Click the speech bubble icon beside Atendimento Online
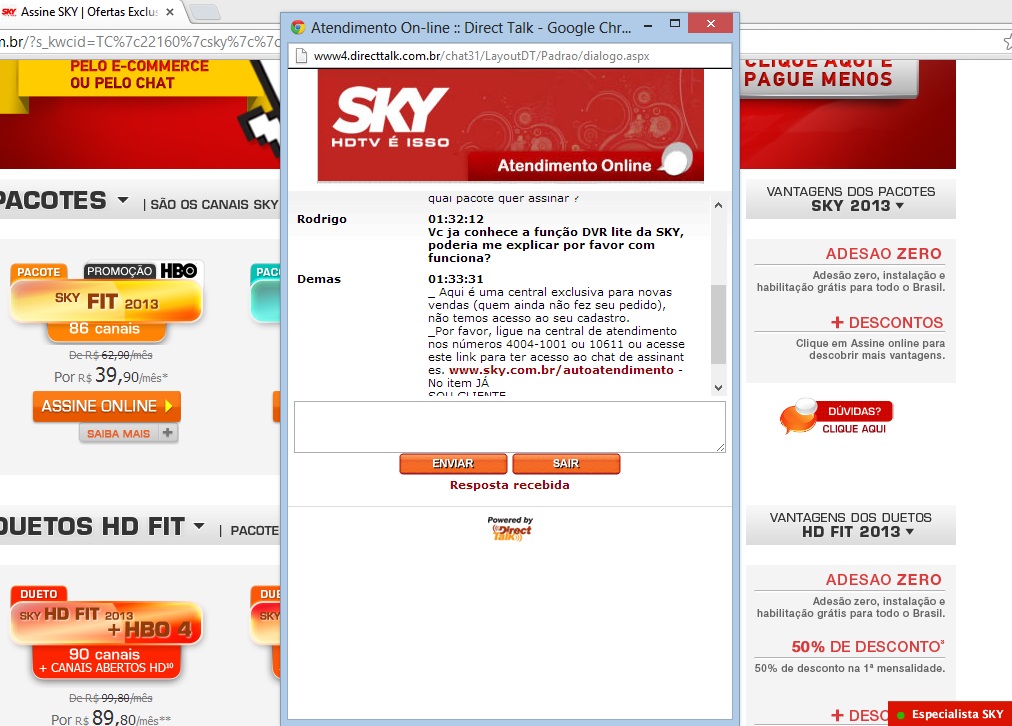This screenshot has height=726, width=1012. pos(675,161)
